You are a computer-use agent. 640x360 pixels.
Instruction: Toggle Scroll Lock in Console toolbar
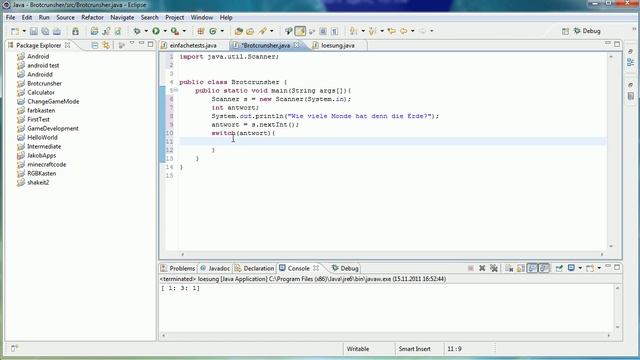click(521, 268)
